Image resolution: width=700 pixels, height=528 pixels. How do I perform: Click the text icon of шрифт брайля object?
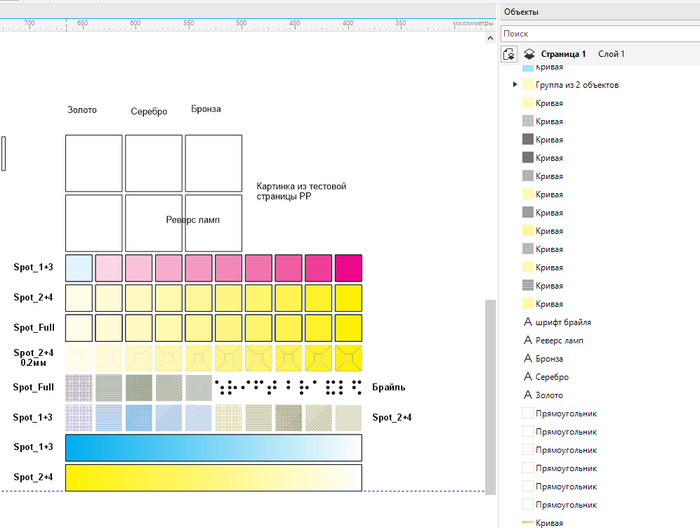click(x=527, y=322)
